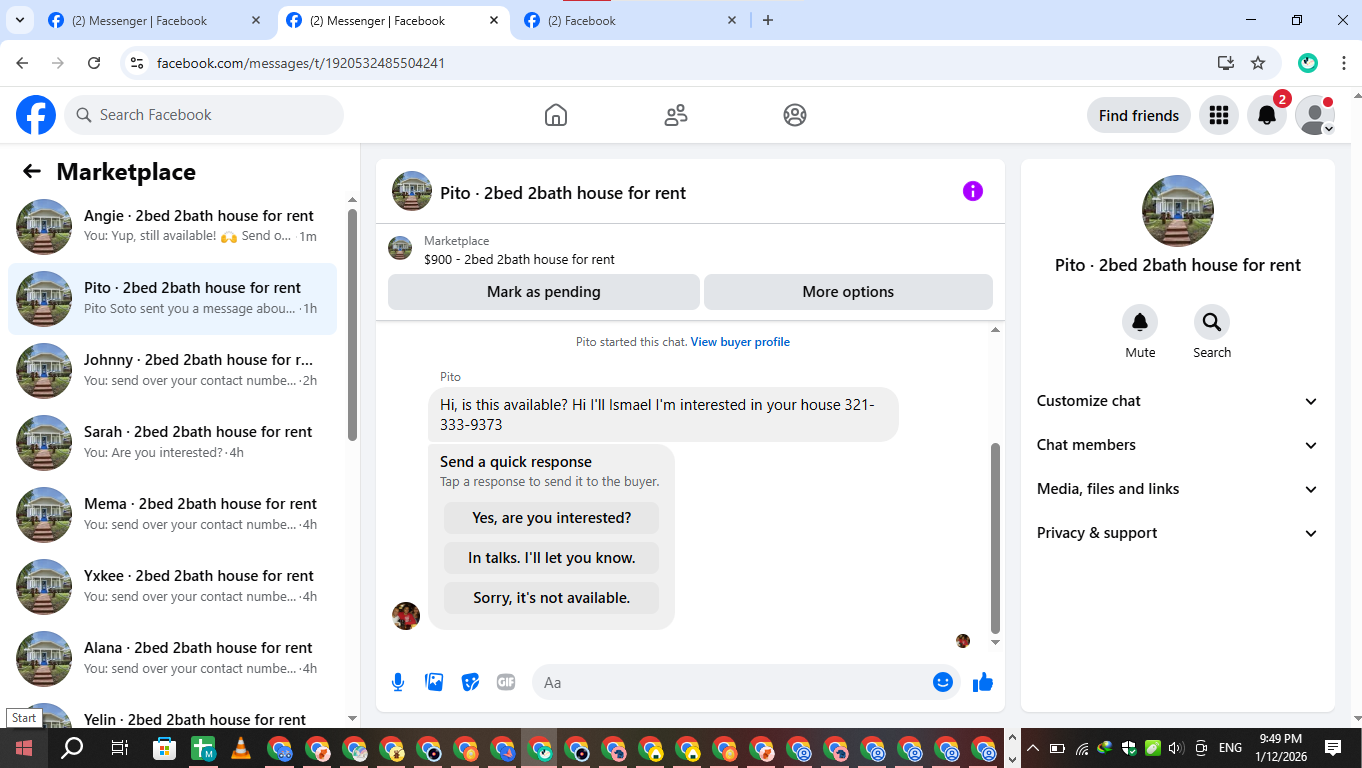Image resolution: width=1362 pixels, height=768 pixels.
Task: Open Yxkee's house for rent chat
Action: (x=172, y=587)
